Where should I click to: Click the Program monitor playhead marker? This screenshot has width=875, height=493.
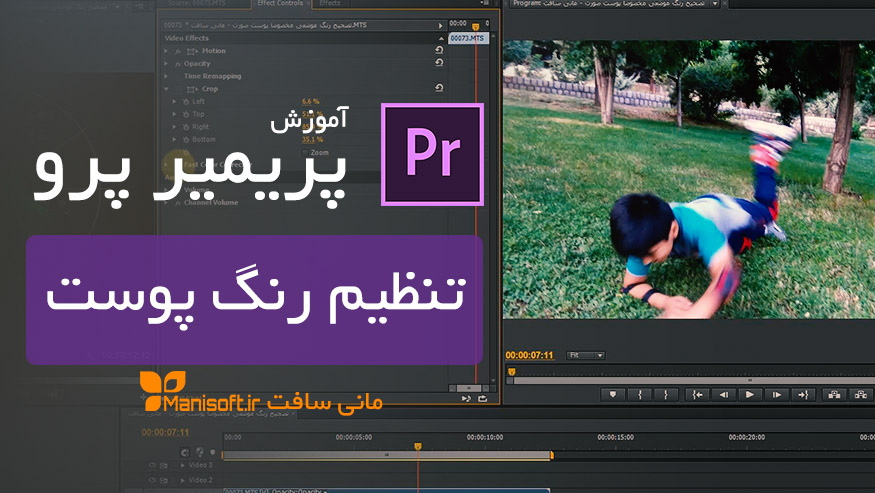pyautogui.click(x=511, y=371)
